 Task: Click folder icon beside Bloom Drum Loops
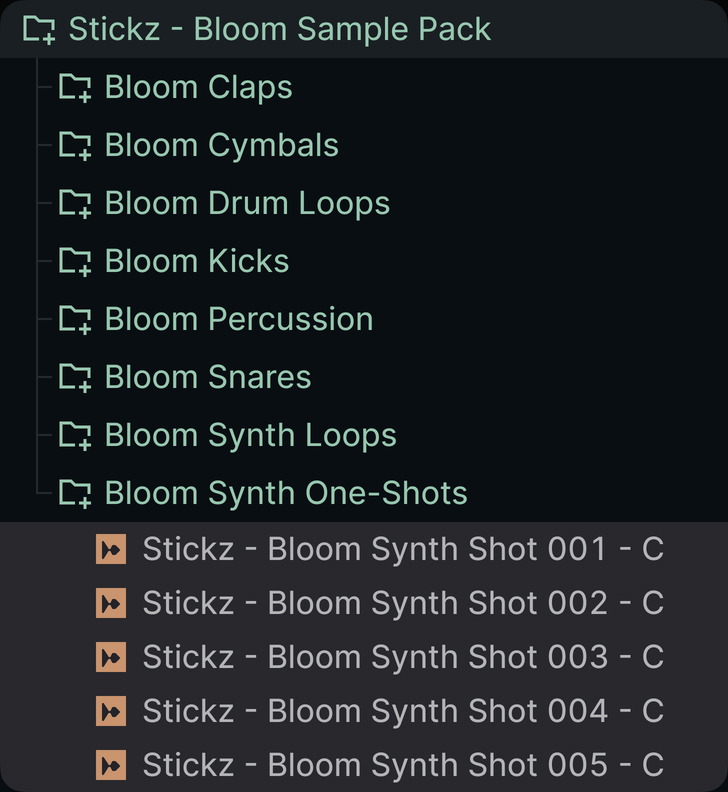(x=75, y=204)
